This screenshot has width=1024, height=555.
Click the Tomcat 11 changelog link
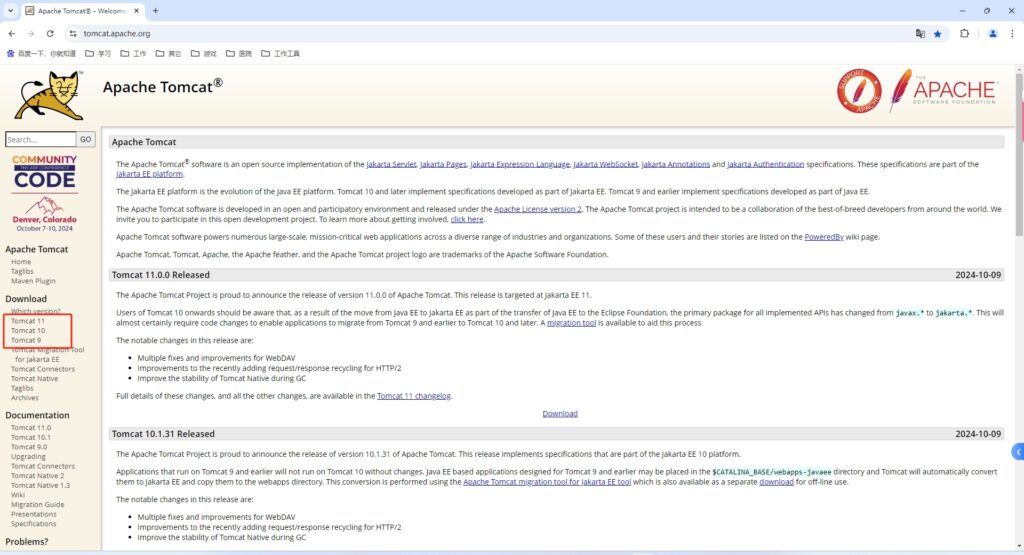(413, 396)
